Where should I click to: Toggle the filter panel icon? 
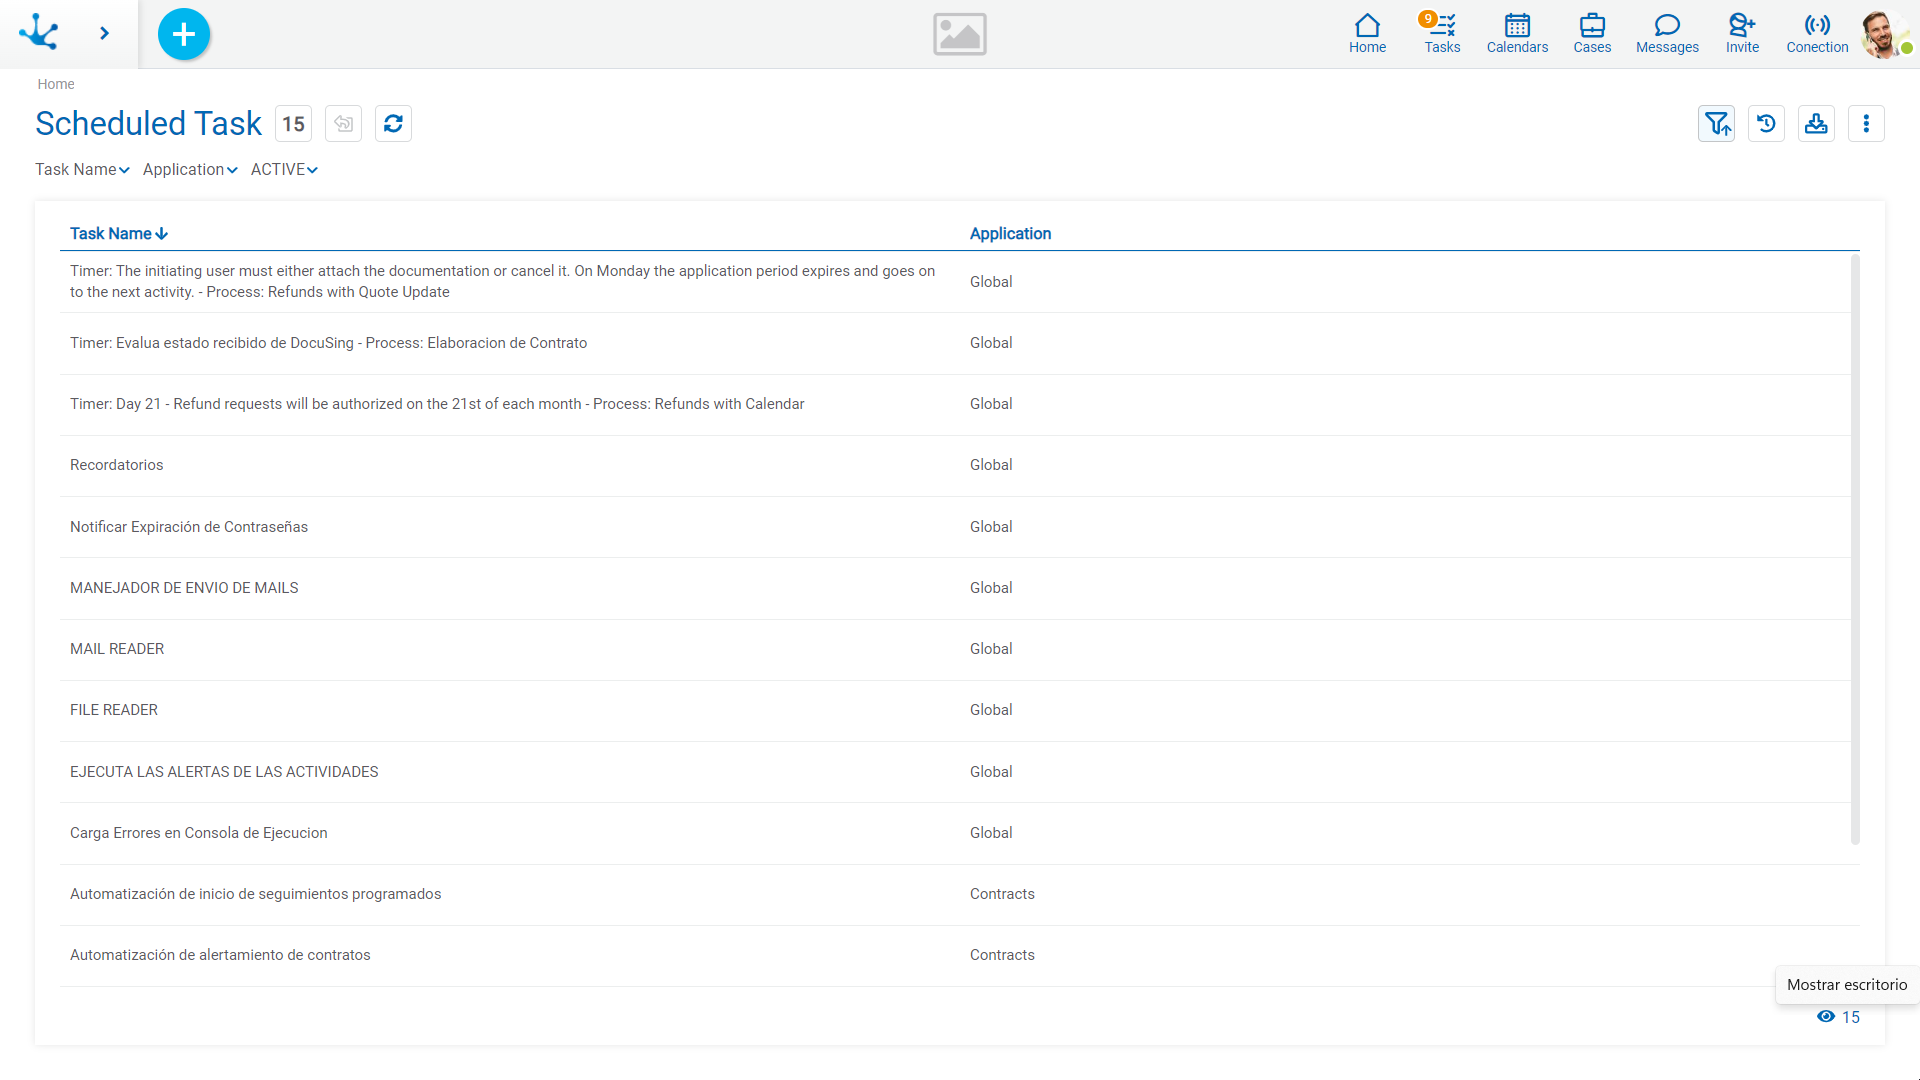(x=1716, y=124)
